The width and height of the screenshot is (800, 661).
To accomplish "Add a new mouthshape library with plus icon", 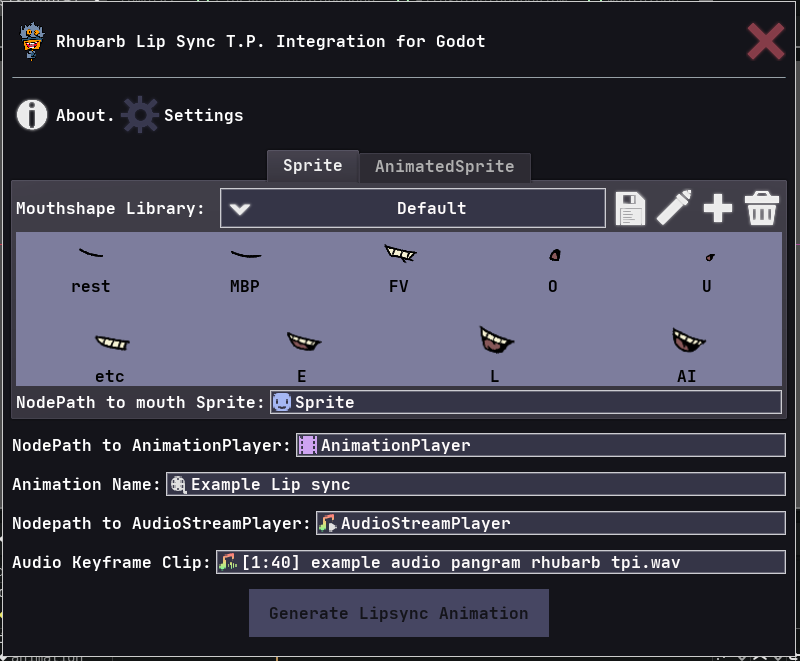I will point(718,208).
